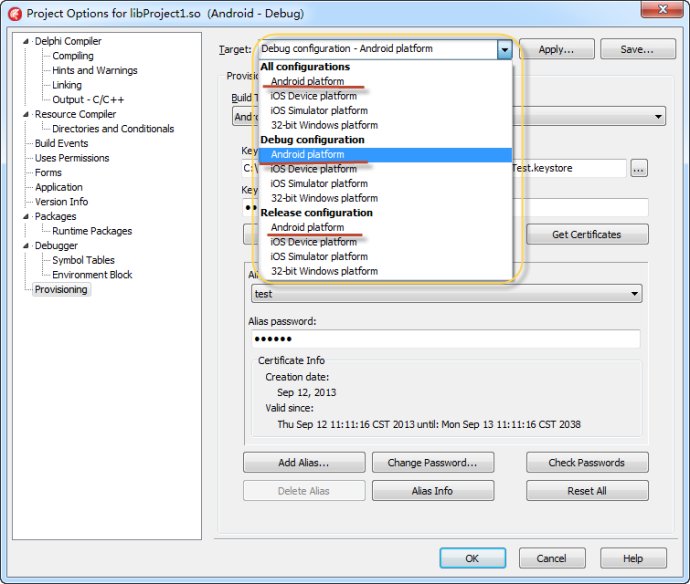
Task: Choose 32-bit Windows platform under Release configuration
Action: [x=324, y=271]
